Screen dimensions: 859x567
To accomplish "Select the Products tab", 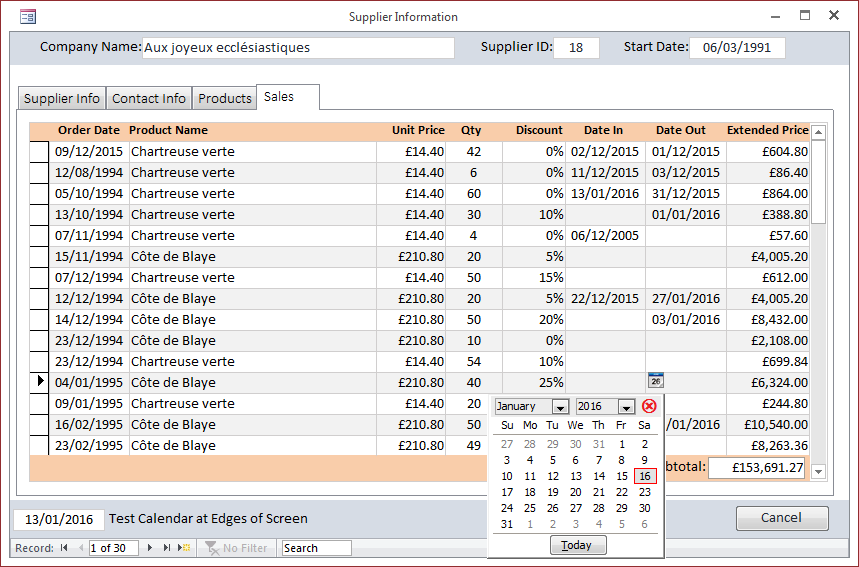I will [x=225, y=98].
